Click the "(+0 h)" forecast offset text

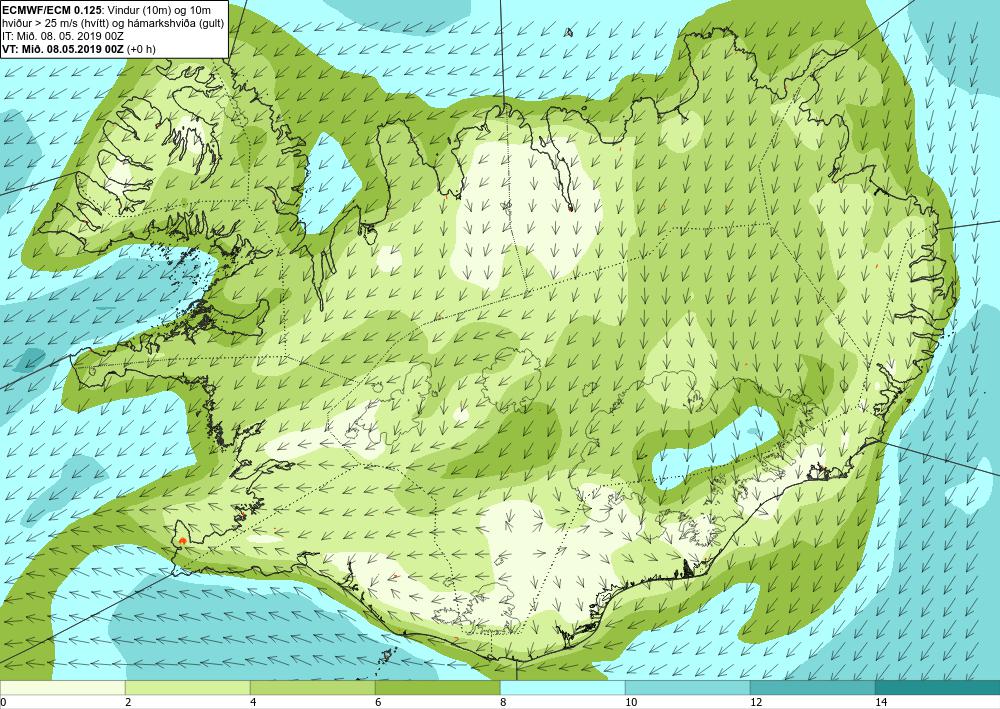(141, 49)
